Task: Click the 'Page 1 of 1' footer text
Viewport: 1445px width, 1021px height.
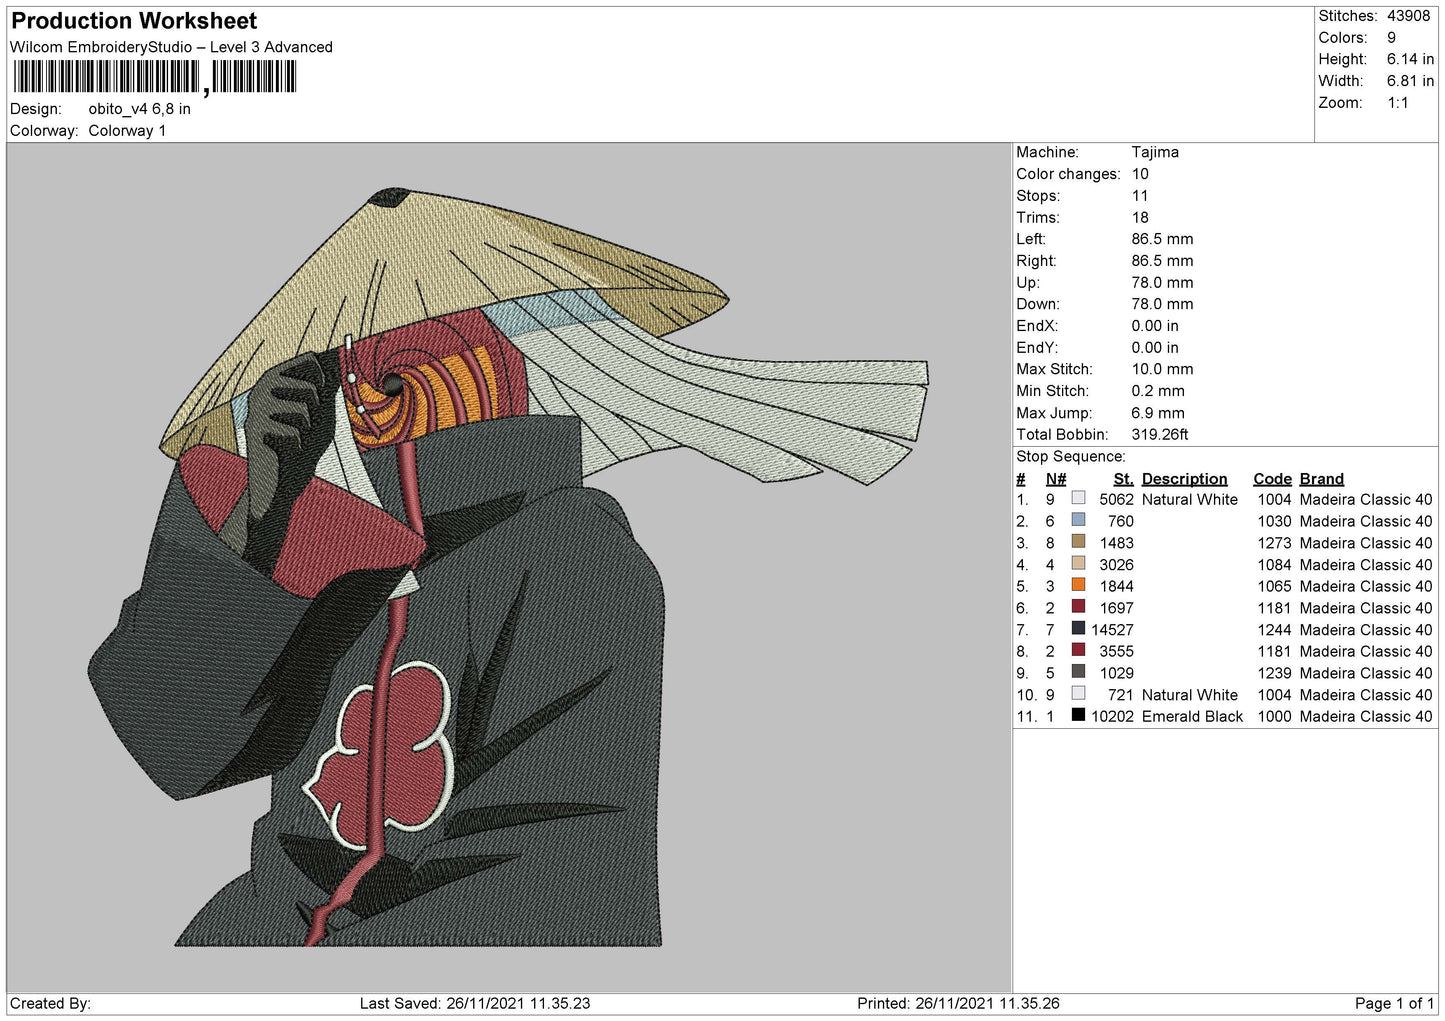Action: coord(1394,1003)
